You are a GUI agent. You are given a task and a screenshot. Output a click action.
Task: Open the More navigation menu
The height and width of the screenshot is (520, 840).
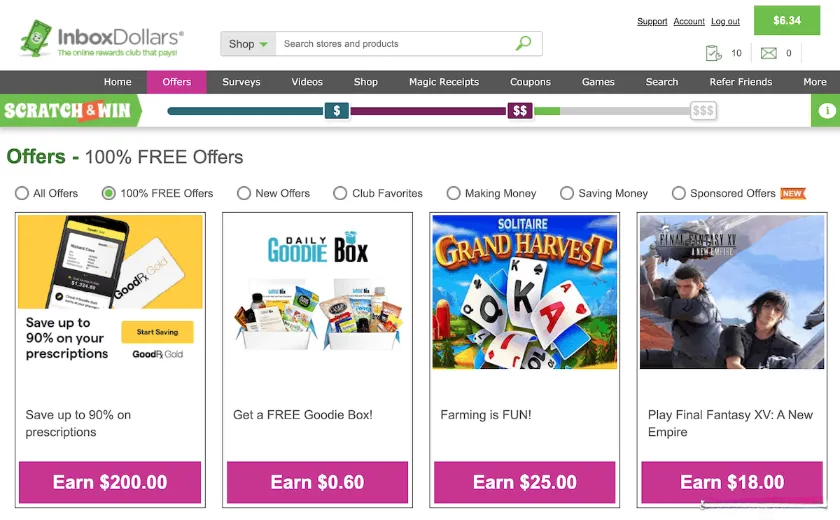tap(815, 82)
